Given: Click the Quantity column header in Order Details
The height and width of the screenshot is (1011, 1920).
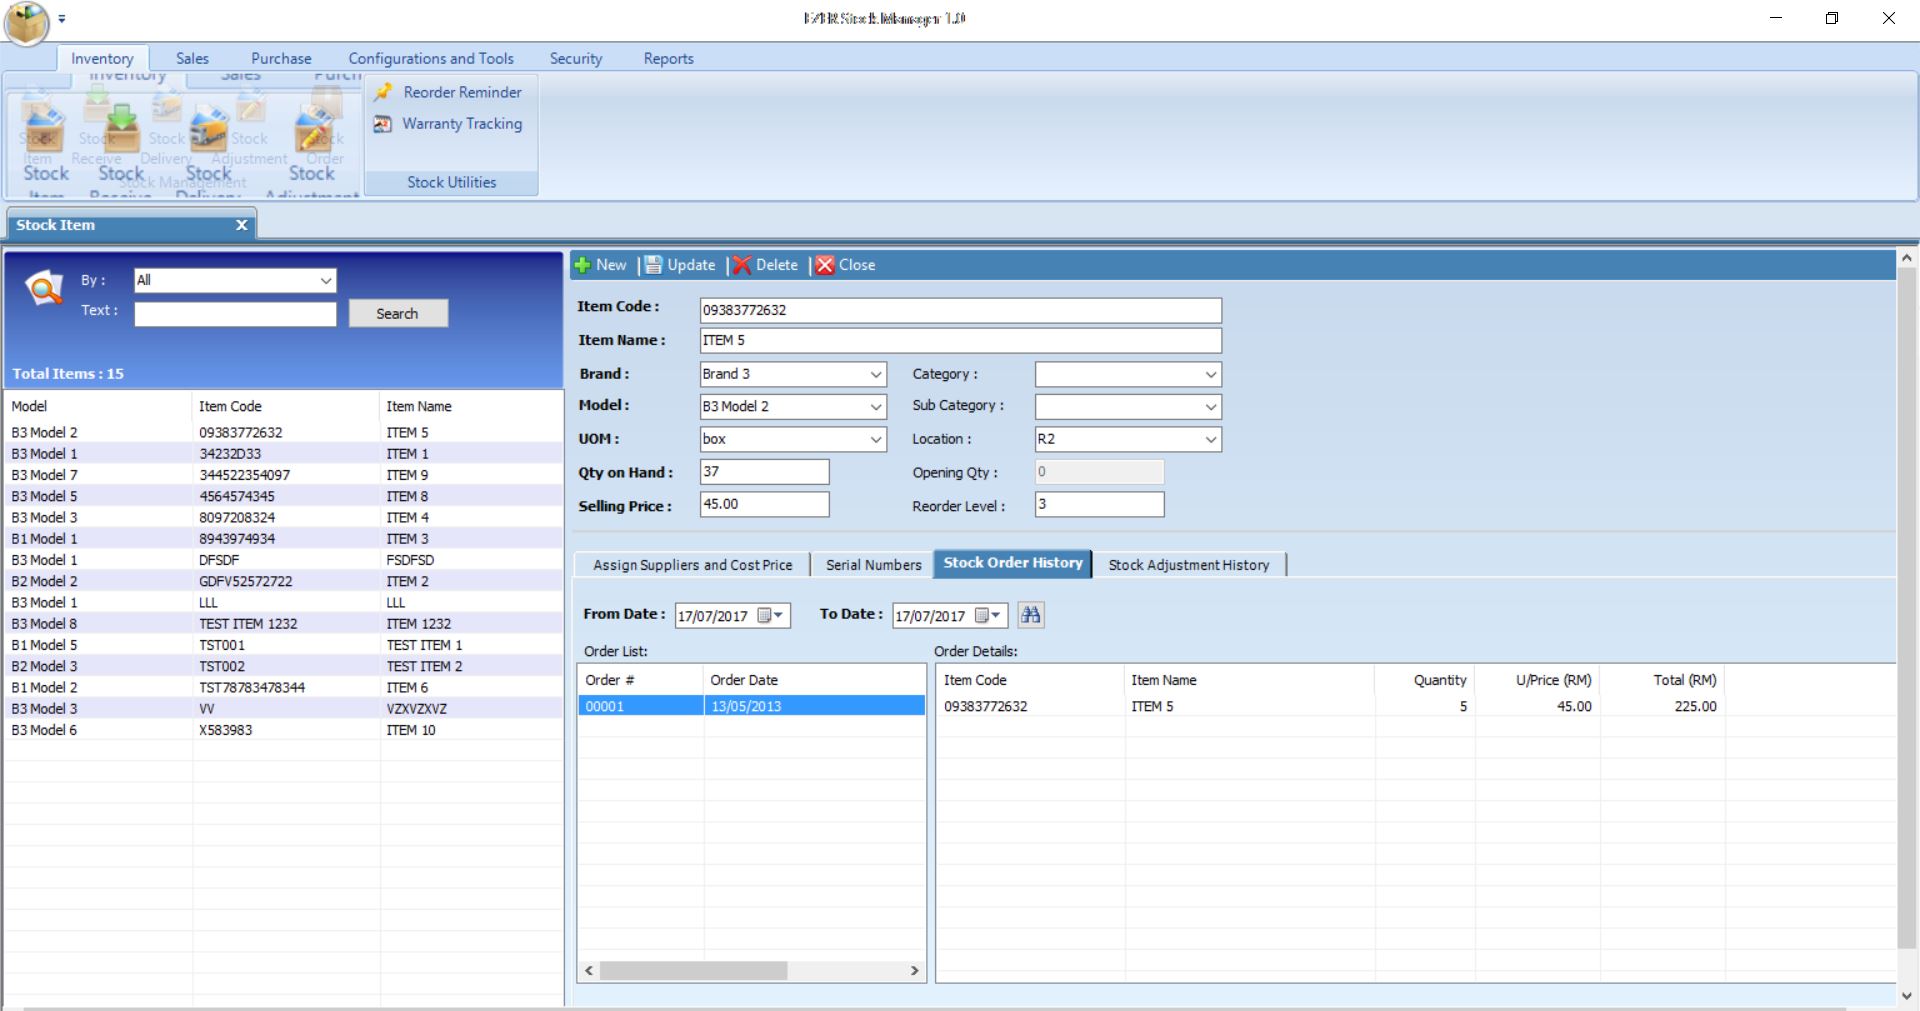Looking at the screenshot, I should pyautogui.click(x=1424, y=680).
